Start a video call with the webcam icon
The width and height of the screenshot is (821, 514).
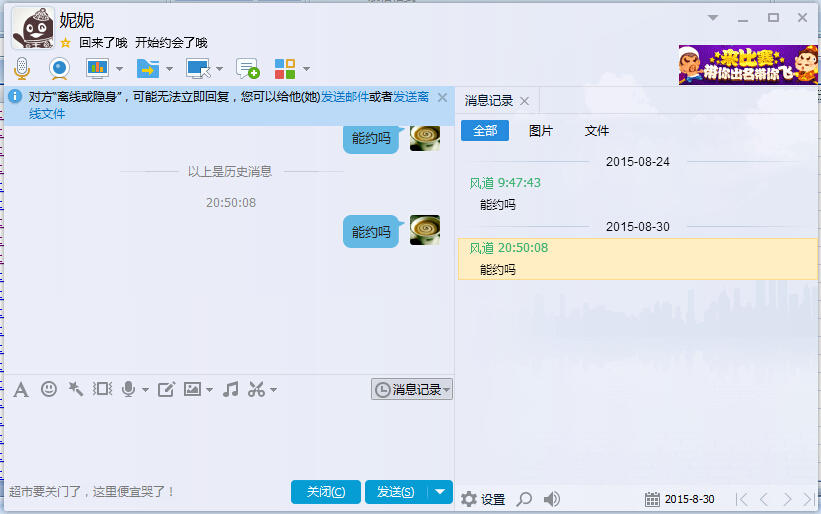pyautogui.click(x=59, y=68)
